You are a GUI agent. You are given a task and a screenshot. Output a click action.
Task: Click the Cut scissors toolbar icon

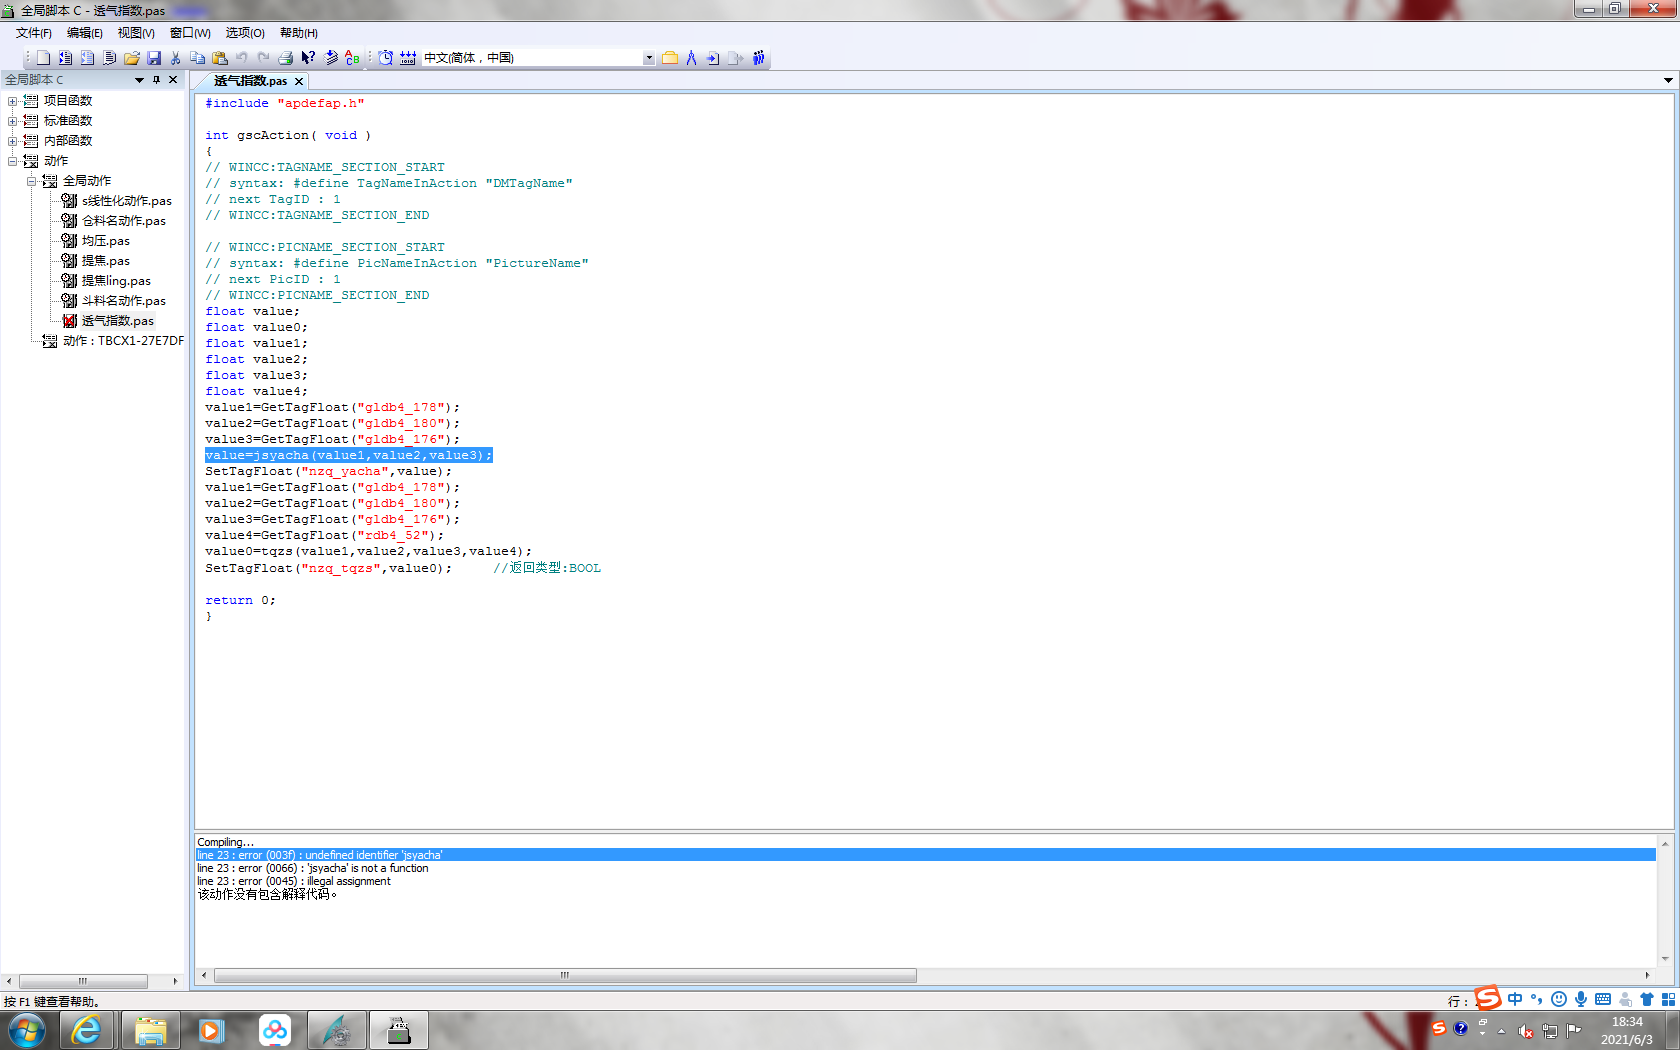click(176, 58)
